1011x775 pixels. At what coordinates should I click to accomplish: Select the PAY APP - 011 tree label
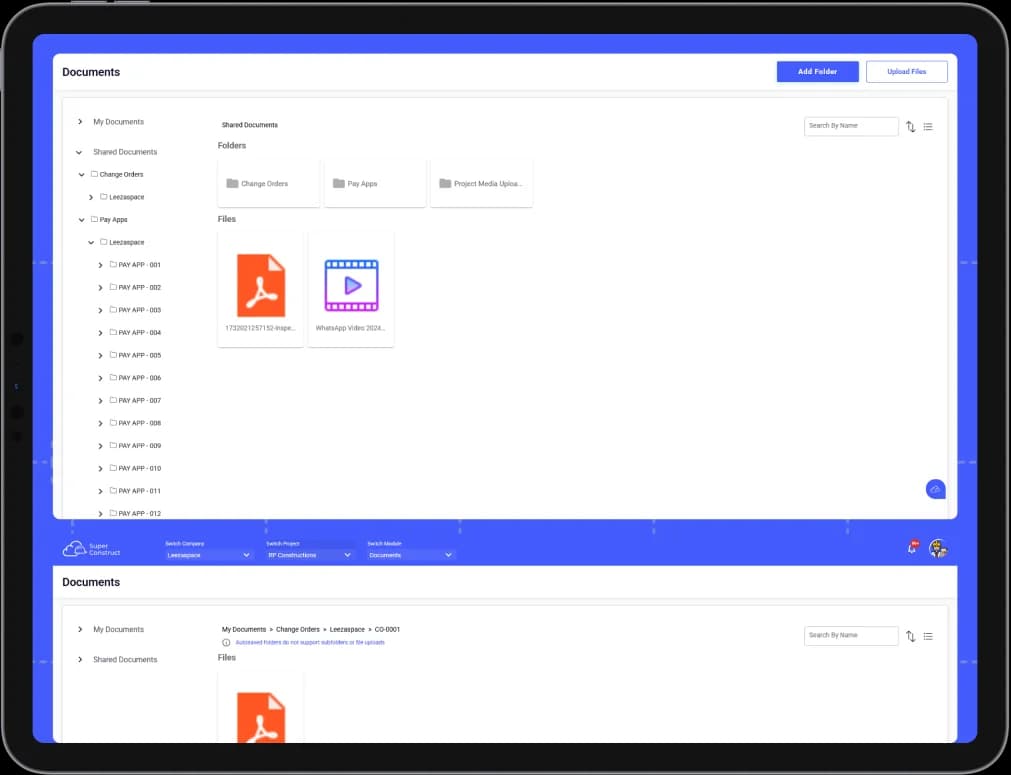click(x=140, y=491)
